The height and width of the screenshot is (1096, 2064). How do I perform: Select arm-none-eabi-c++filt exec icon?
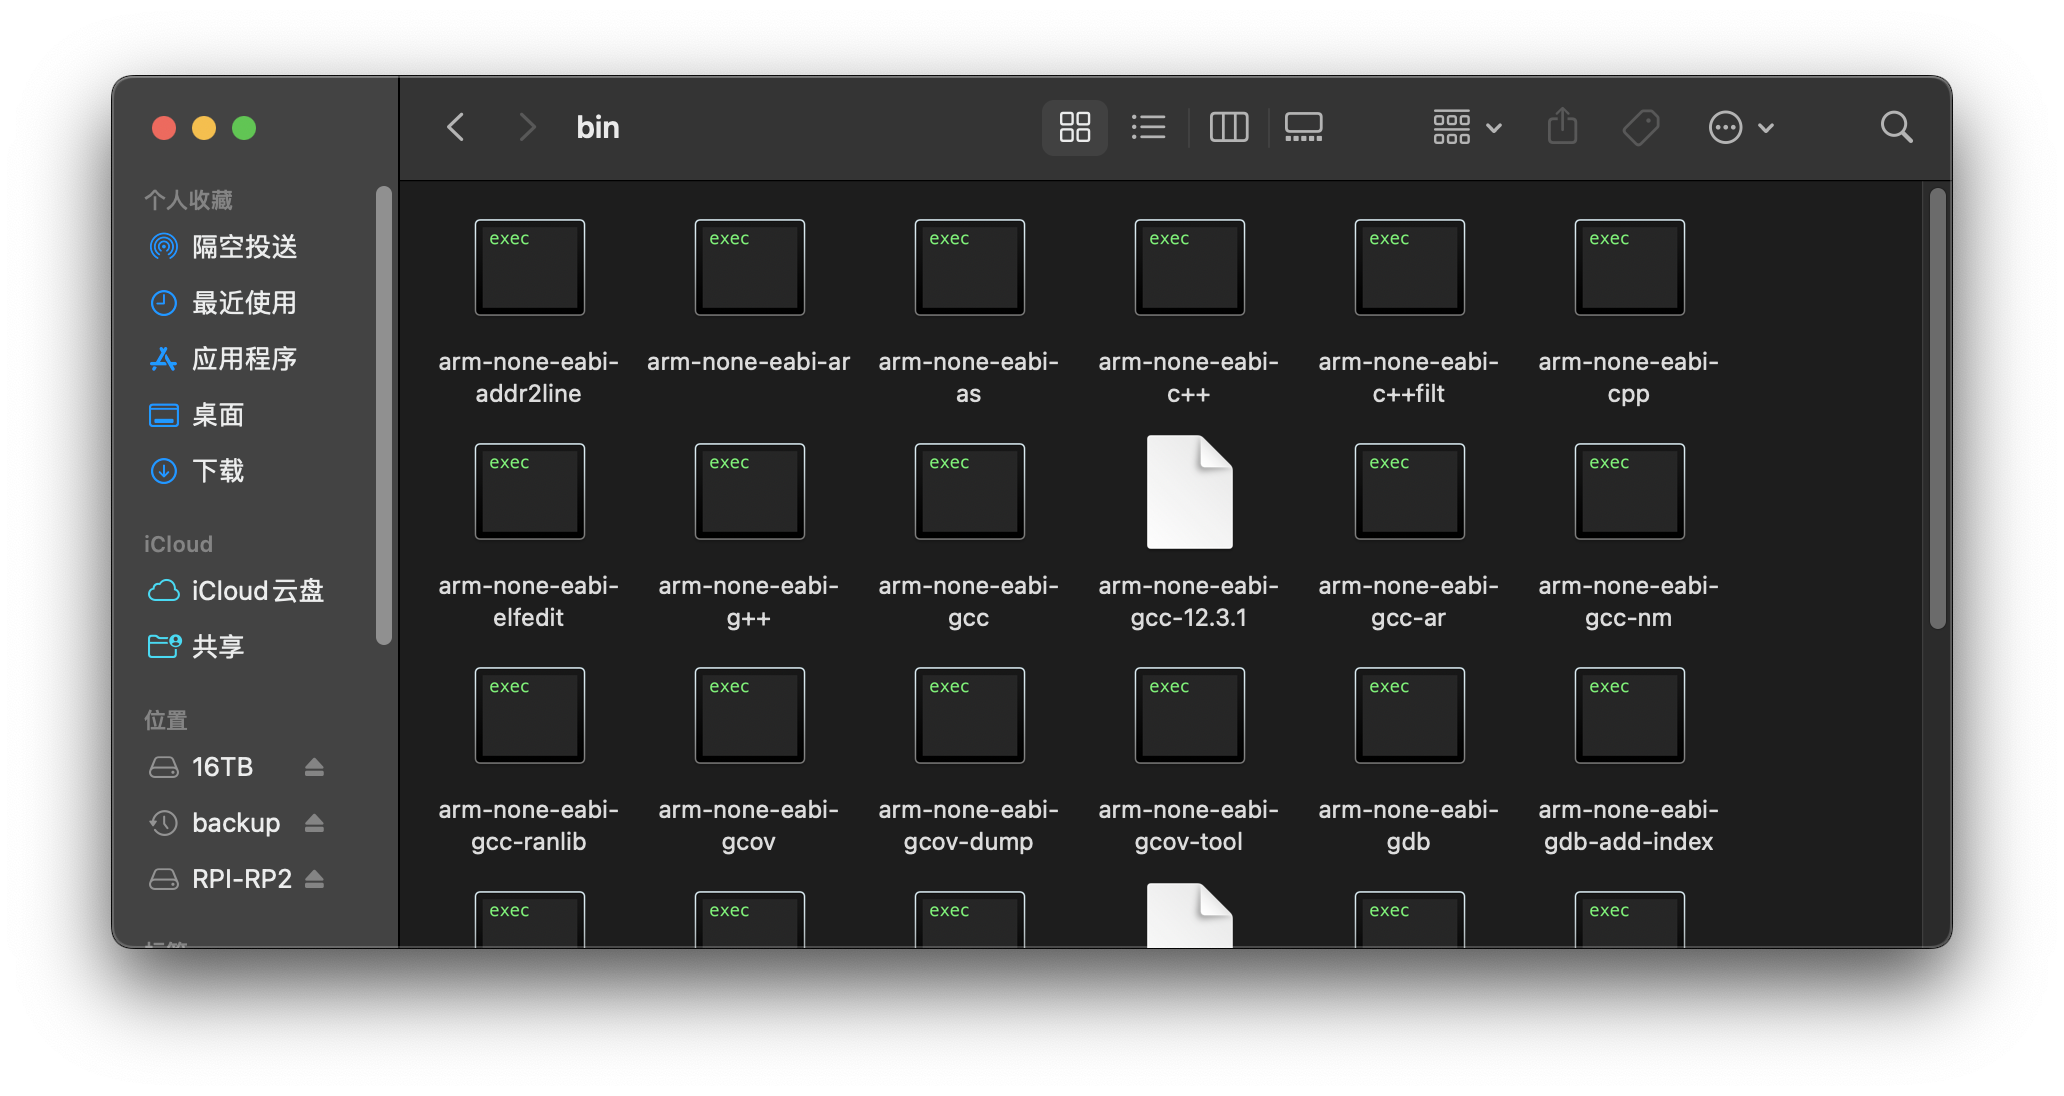[x=1409, y=267]
